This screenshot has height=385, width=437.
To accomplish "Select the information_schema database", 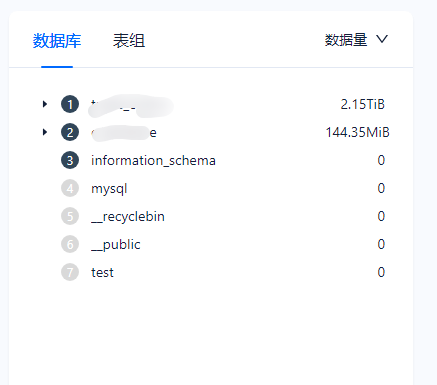I will point(153,161).
